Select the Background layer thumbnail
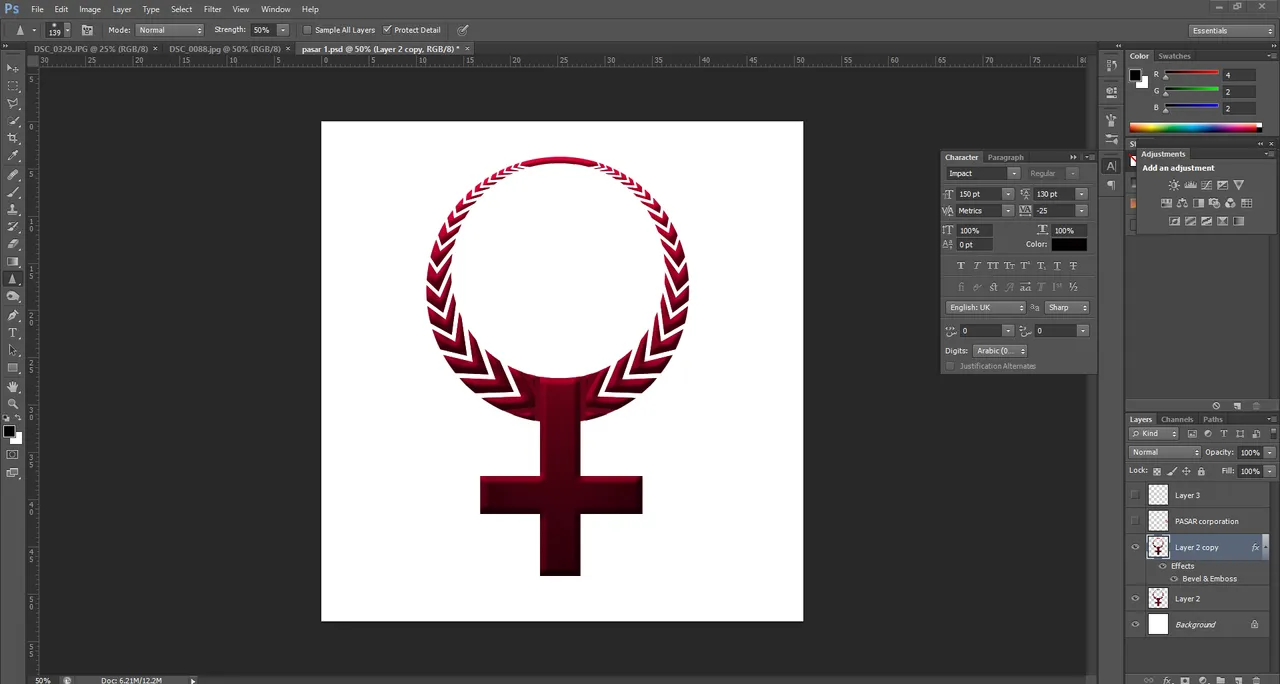The width and height of the screenshot is (1280, 684). (x=1158, y=625)
